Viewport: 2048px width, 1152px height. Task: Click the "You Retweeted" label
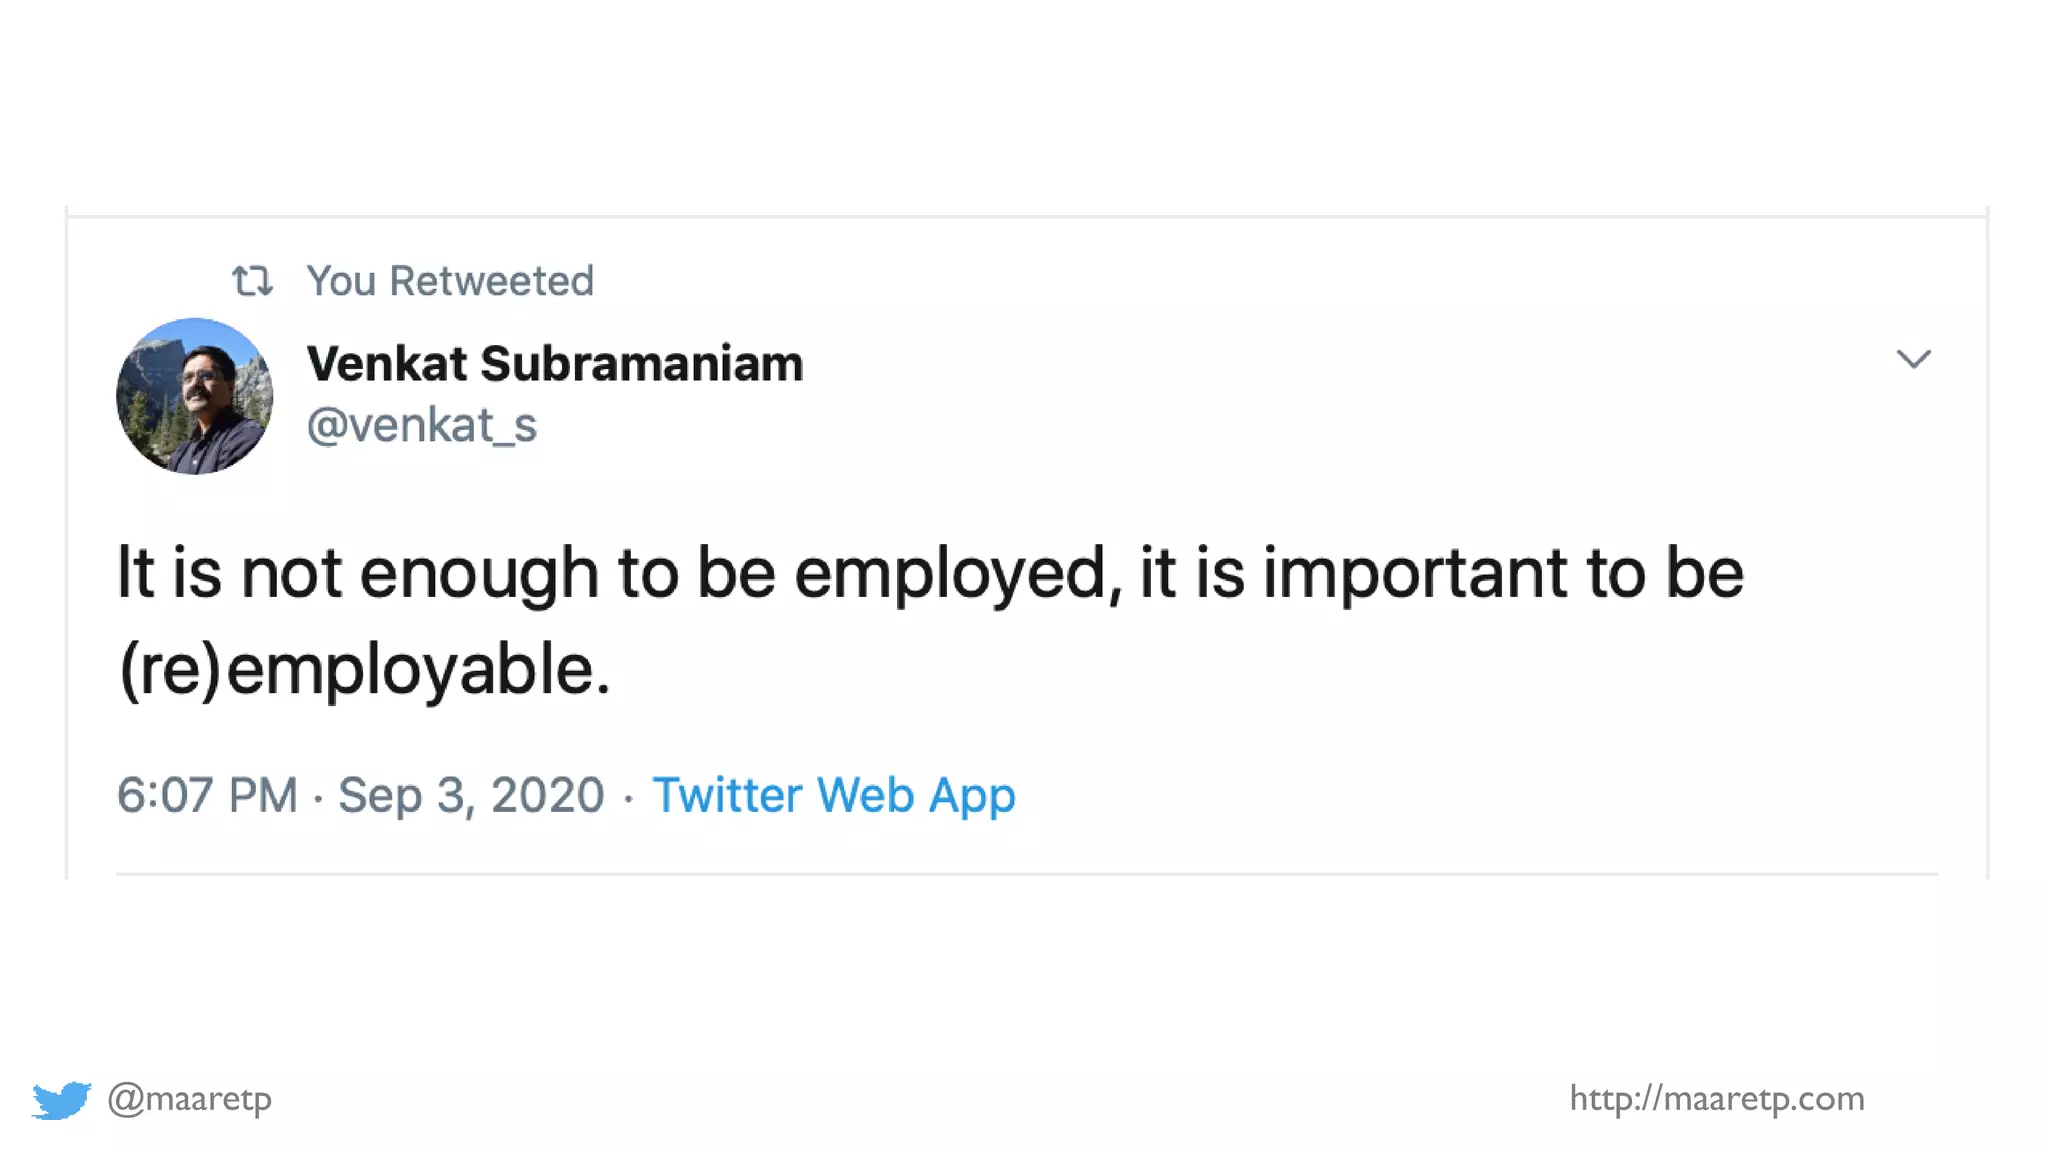click(x=449, y=281)
